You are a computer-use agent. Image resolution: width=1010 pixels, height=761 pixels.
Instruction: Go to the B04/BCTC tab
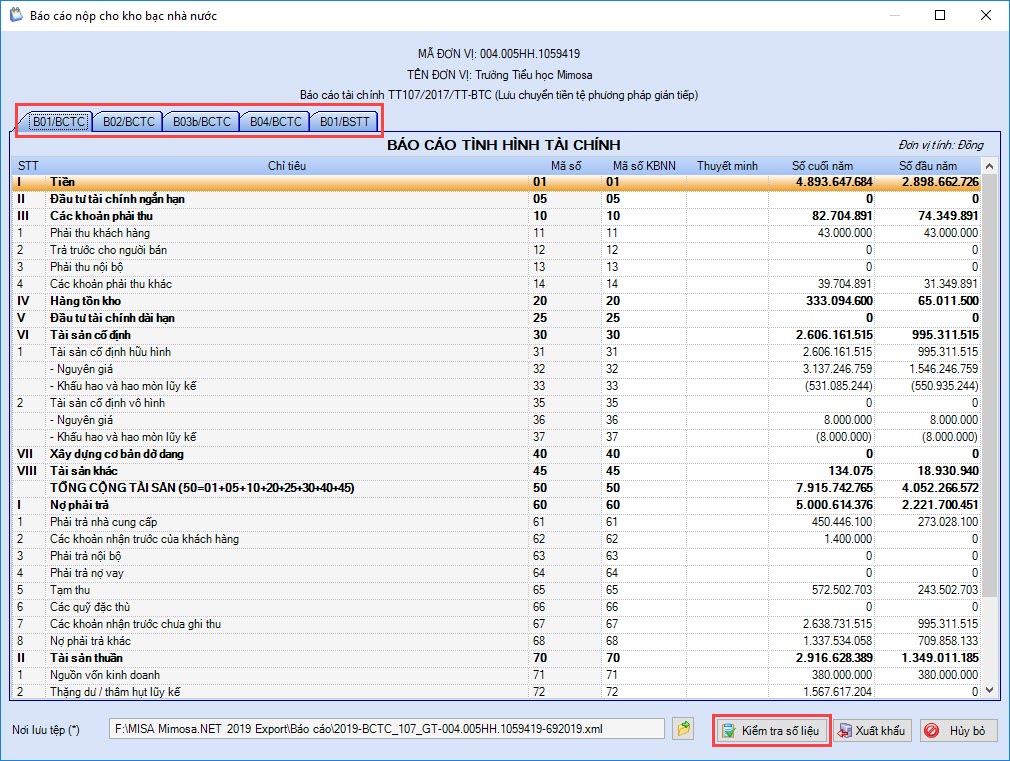(x=275, y=122)
